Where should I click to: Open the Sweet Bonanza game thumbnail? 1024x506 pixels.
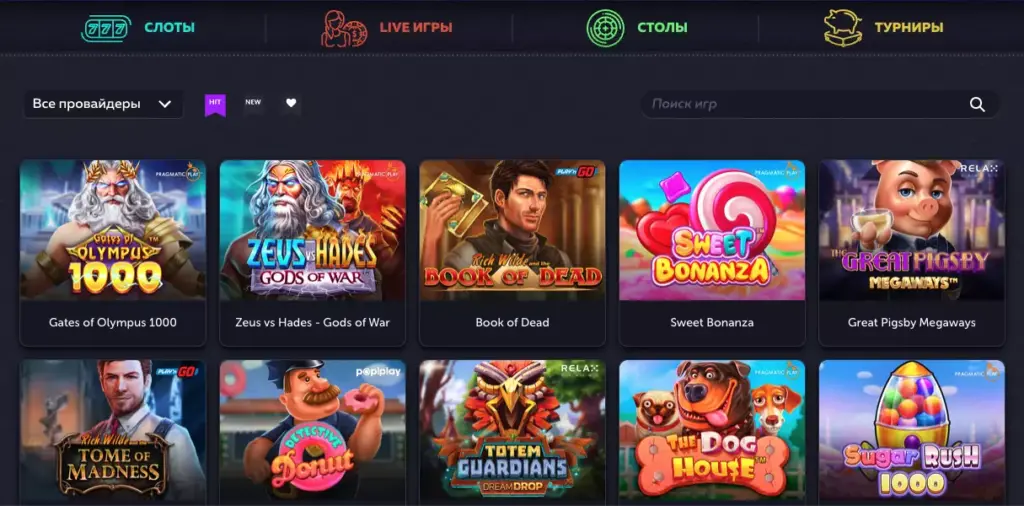tap(712, 230)
